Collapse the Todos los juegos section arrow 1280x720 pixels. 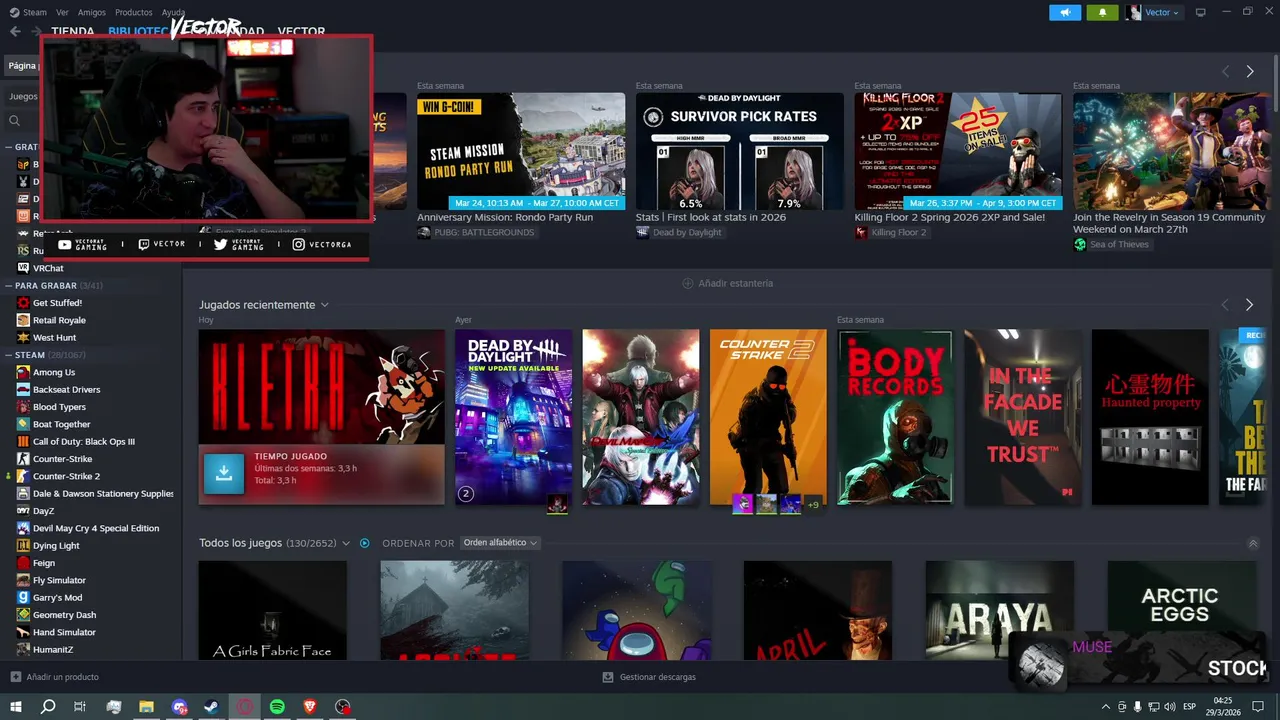[x=1253, y=544]
